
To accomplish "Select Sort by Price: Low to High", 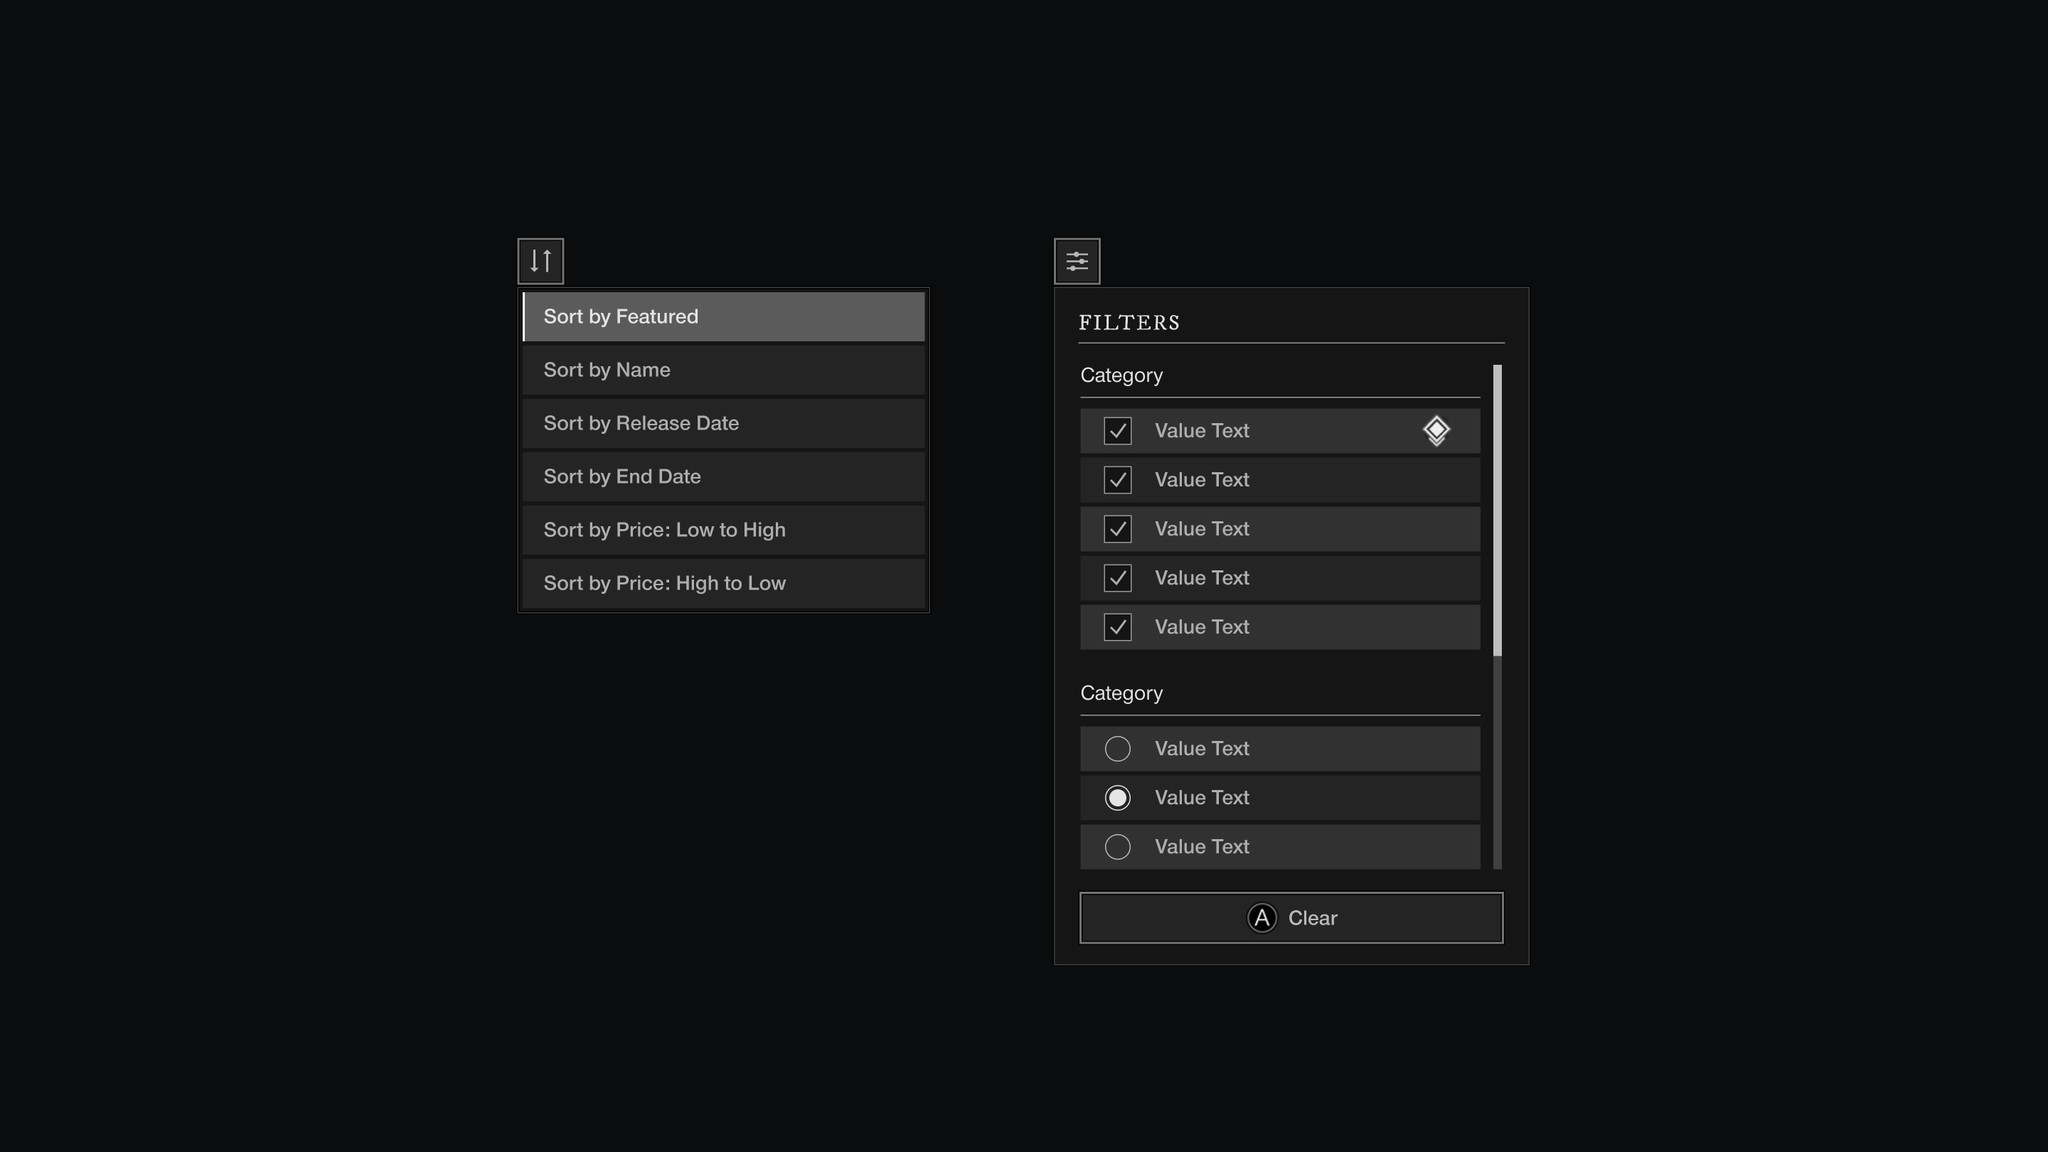I will 723,530.
